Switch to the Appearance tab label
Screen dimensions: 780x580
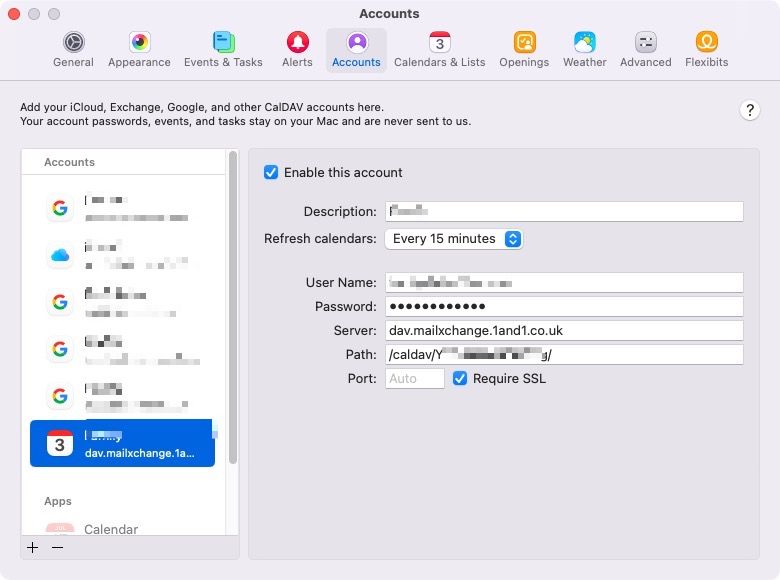(139, 62)
